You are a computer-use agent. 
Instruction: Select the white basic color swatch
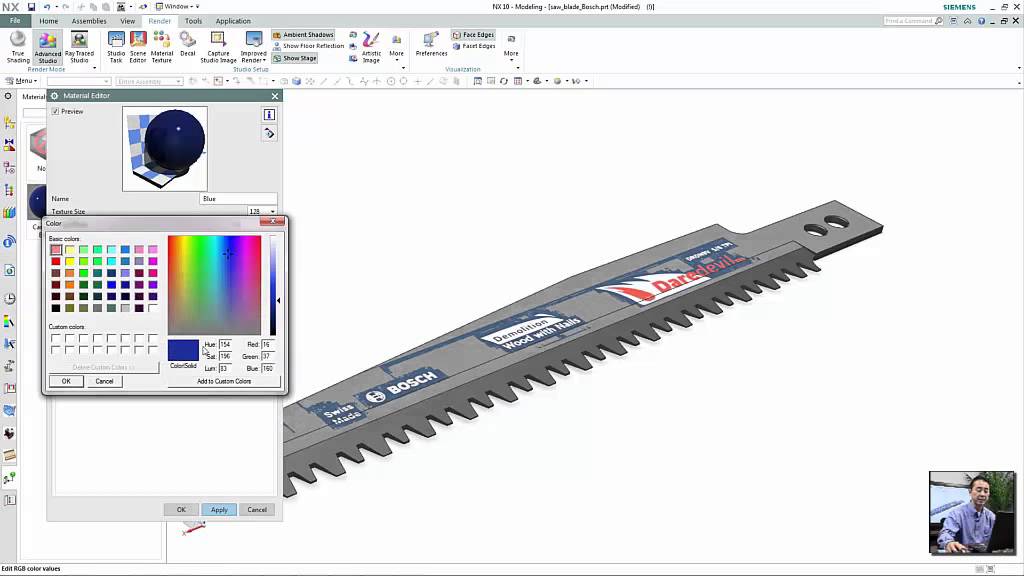[153, 308]
